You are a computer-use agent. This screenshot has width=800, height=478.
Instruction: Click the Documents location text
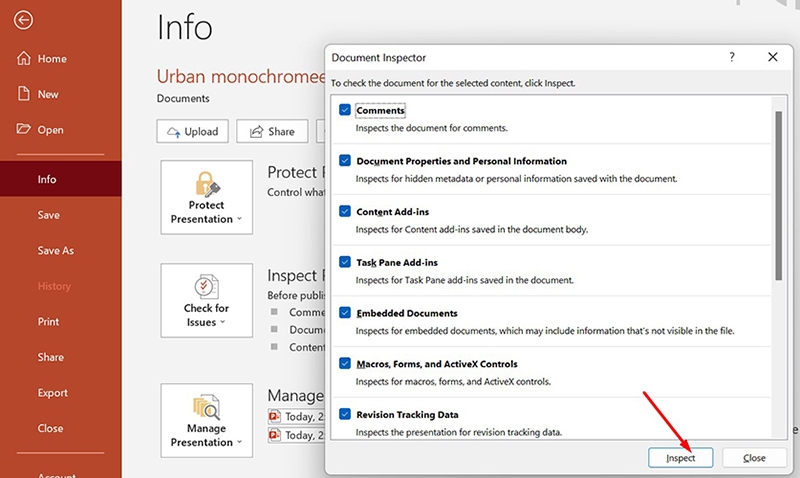(x=183, y=98)
